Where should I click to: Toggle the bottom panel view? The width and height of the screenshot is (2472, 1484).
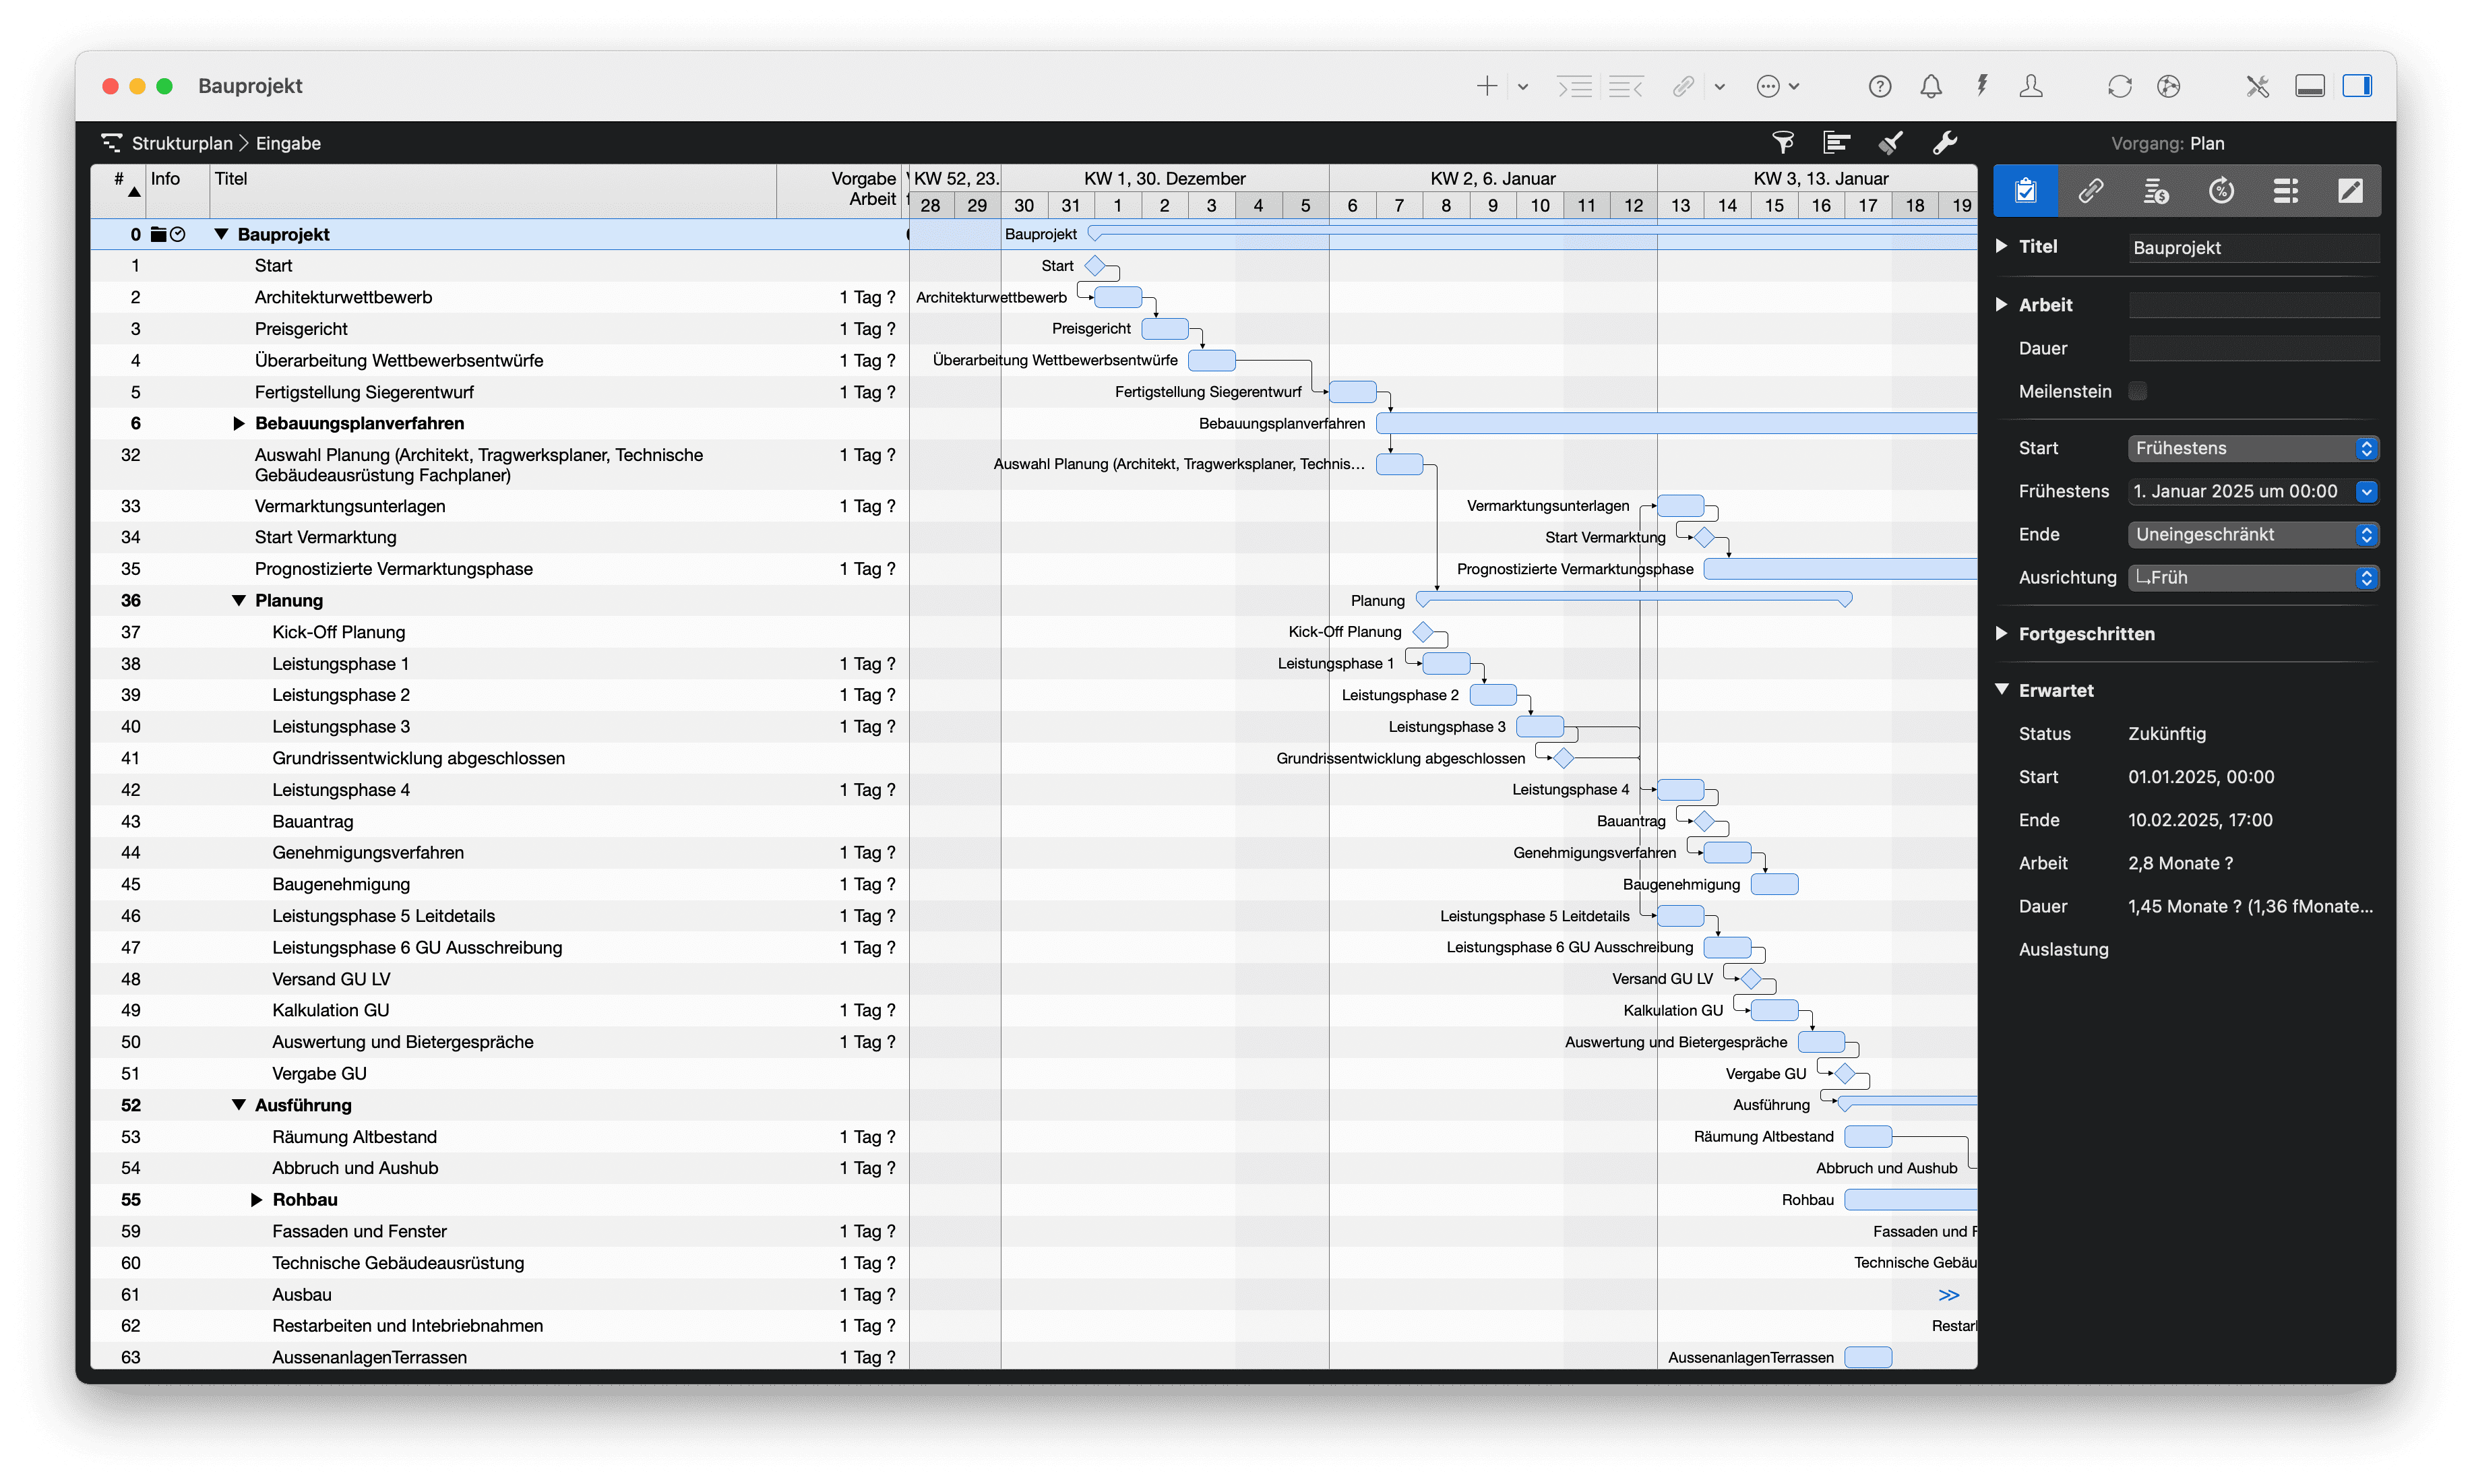click(x=2309, y=87)
